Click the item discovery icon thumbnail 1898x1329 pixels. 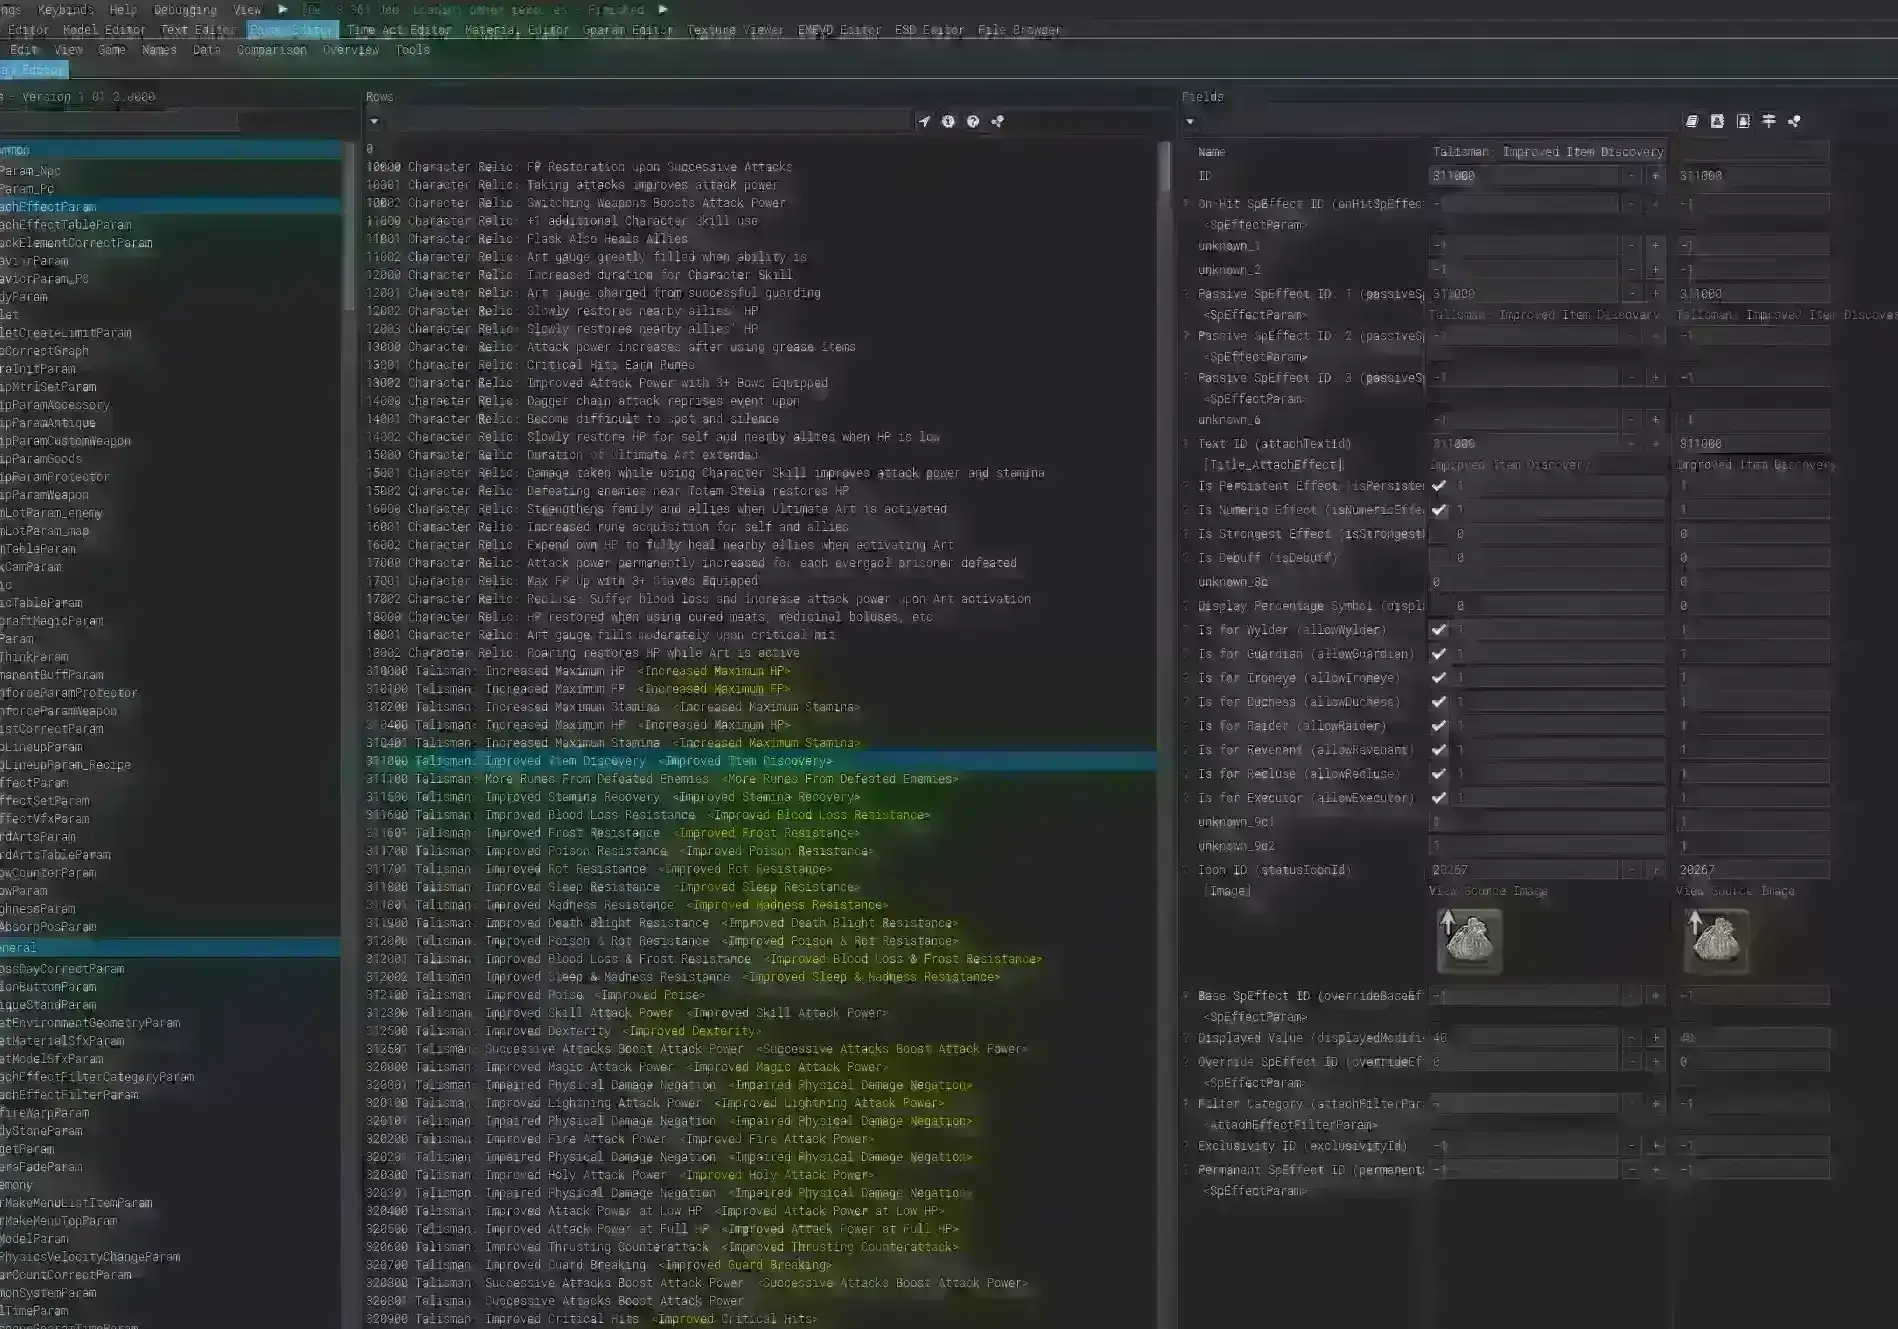pos(1468,940)
